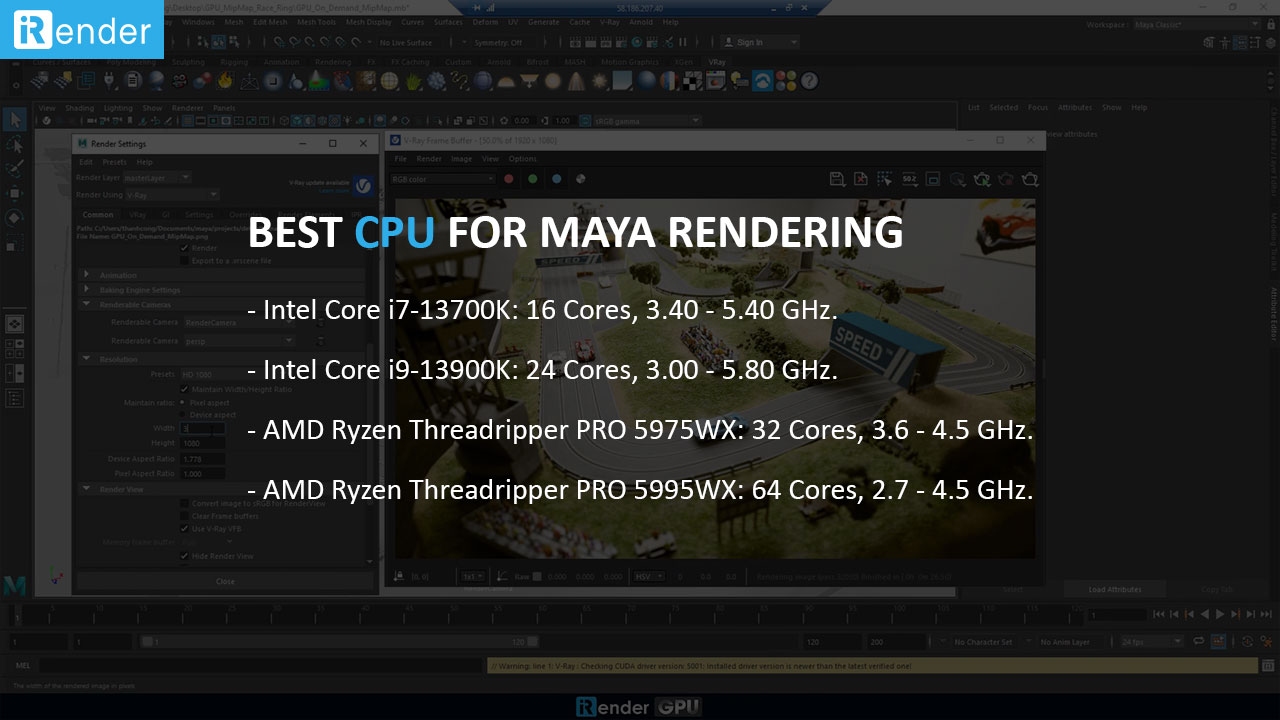Select the arrow Select tool in toolbox
The height and width of the screenshot is (720, 1280).
14,120
